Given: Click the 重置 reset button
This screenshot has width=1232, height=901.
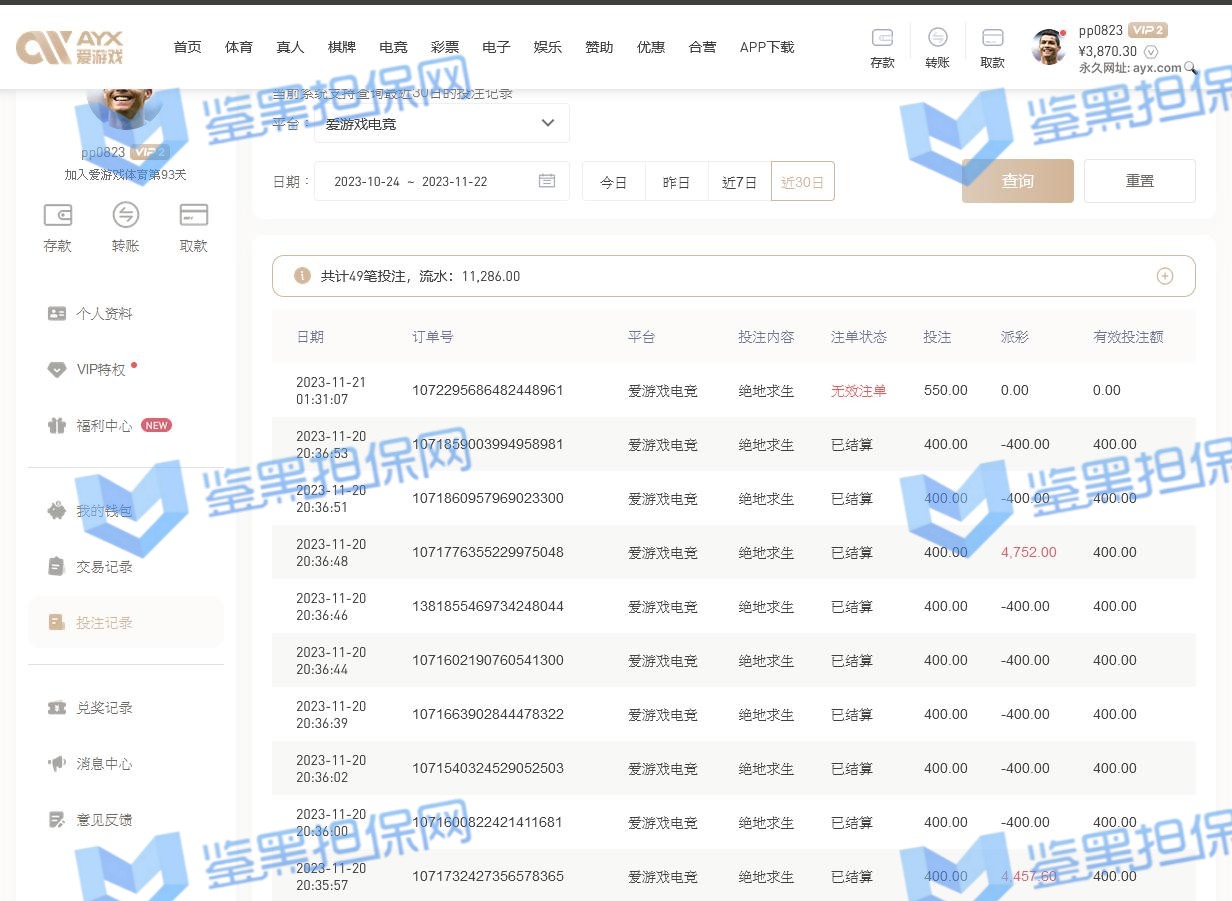Looking at the screenshot, I should tap(1139, 181).
